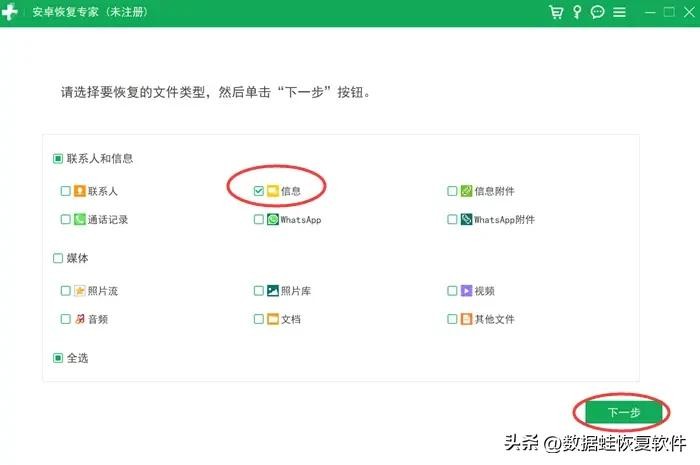Open the chat feedback bubble icon
700x465 pixels.
[598, 13]
